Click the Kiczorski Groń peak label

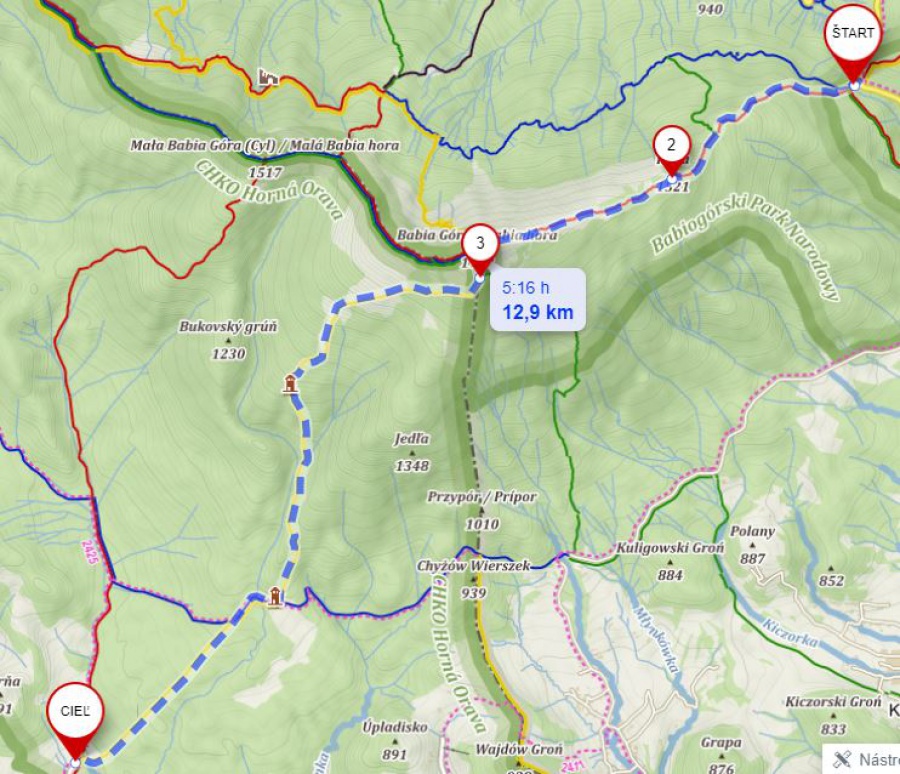point(833,702)
